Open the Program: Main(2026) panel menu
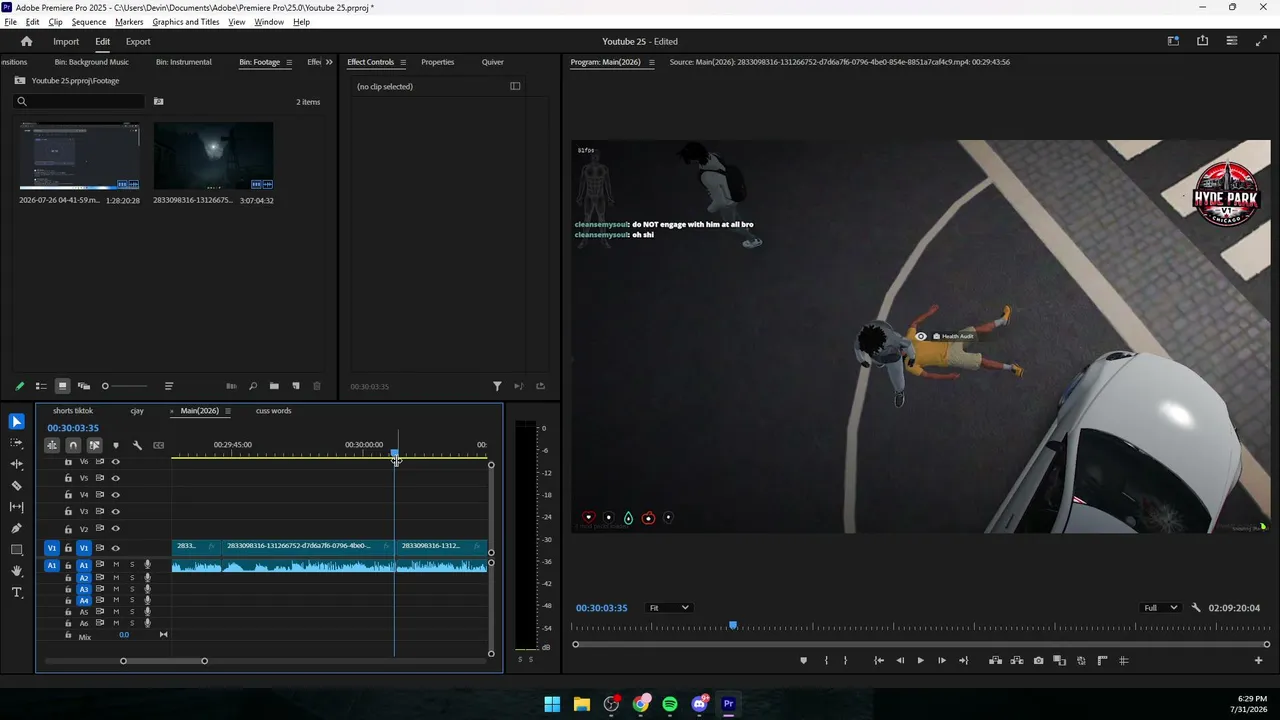Image resolution: width=1280 pixels, height=720 pixels. [651, 62]
